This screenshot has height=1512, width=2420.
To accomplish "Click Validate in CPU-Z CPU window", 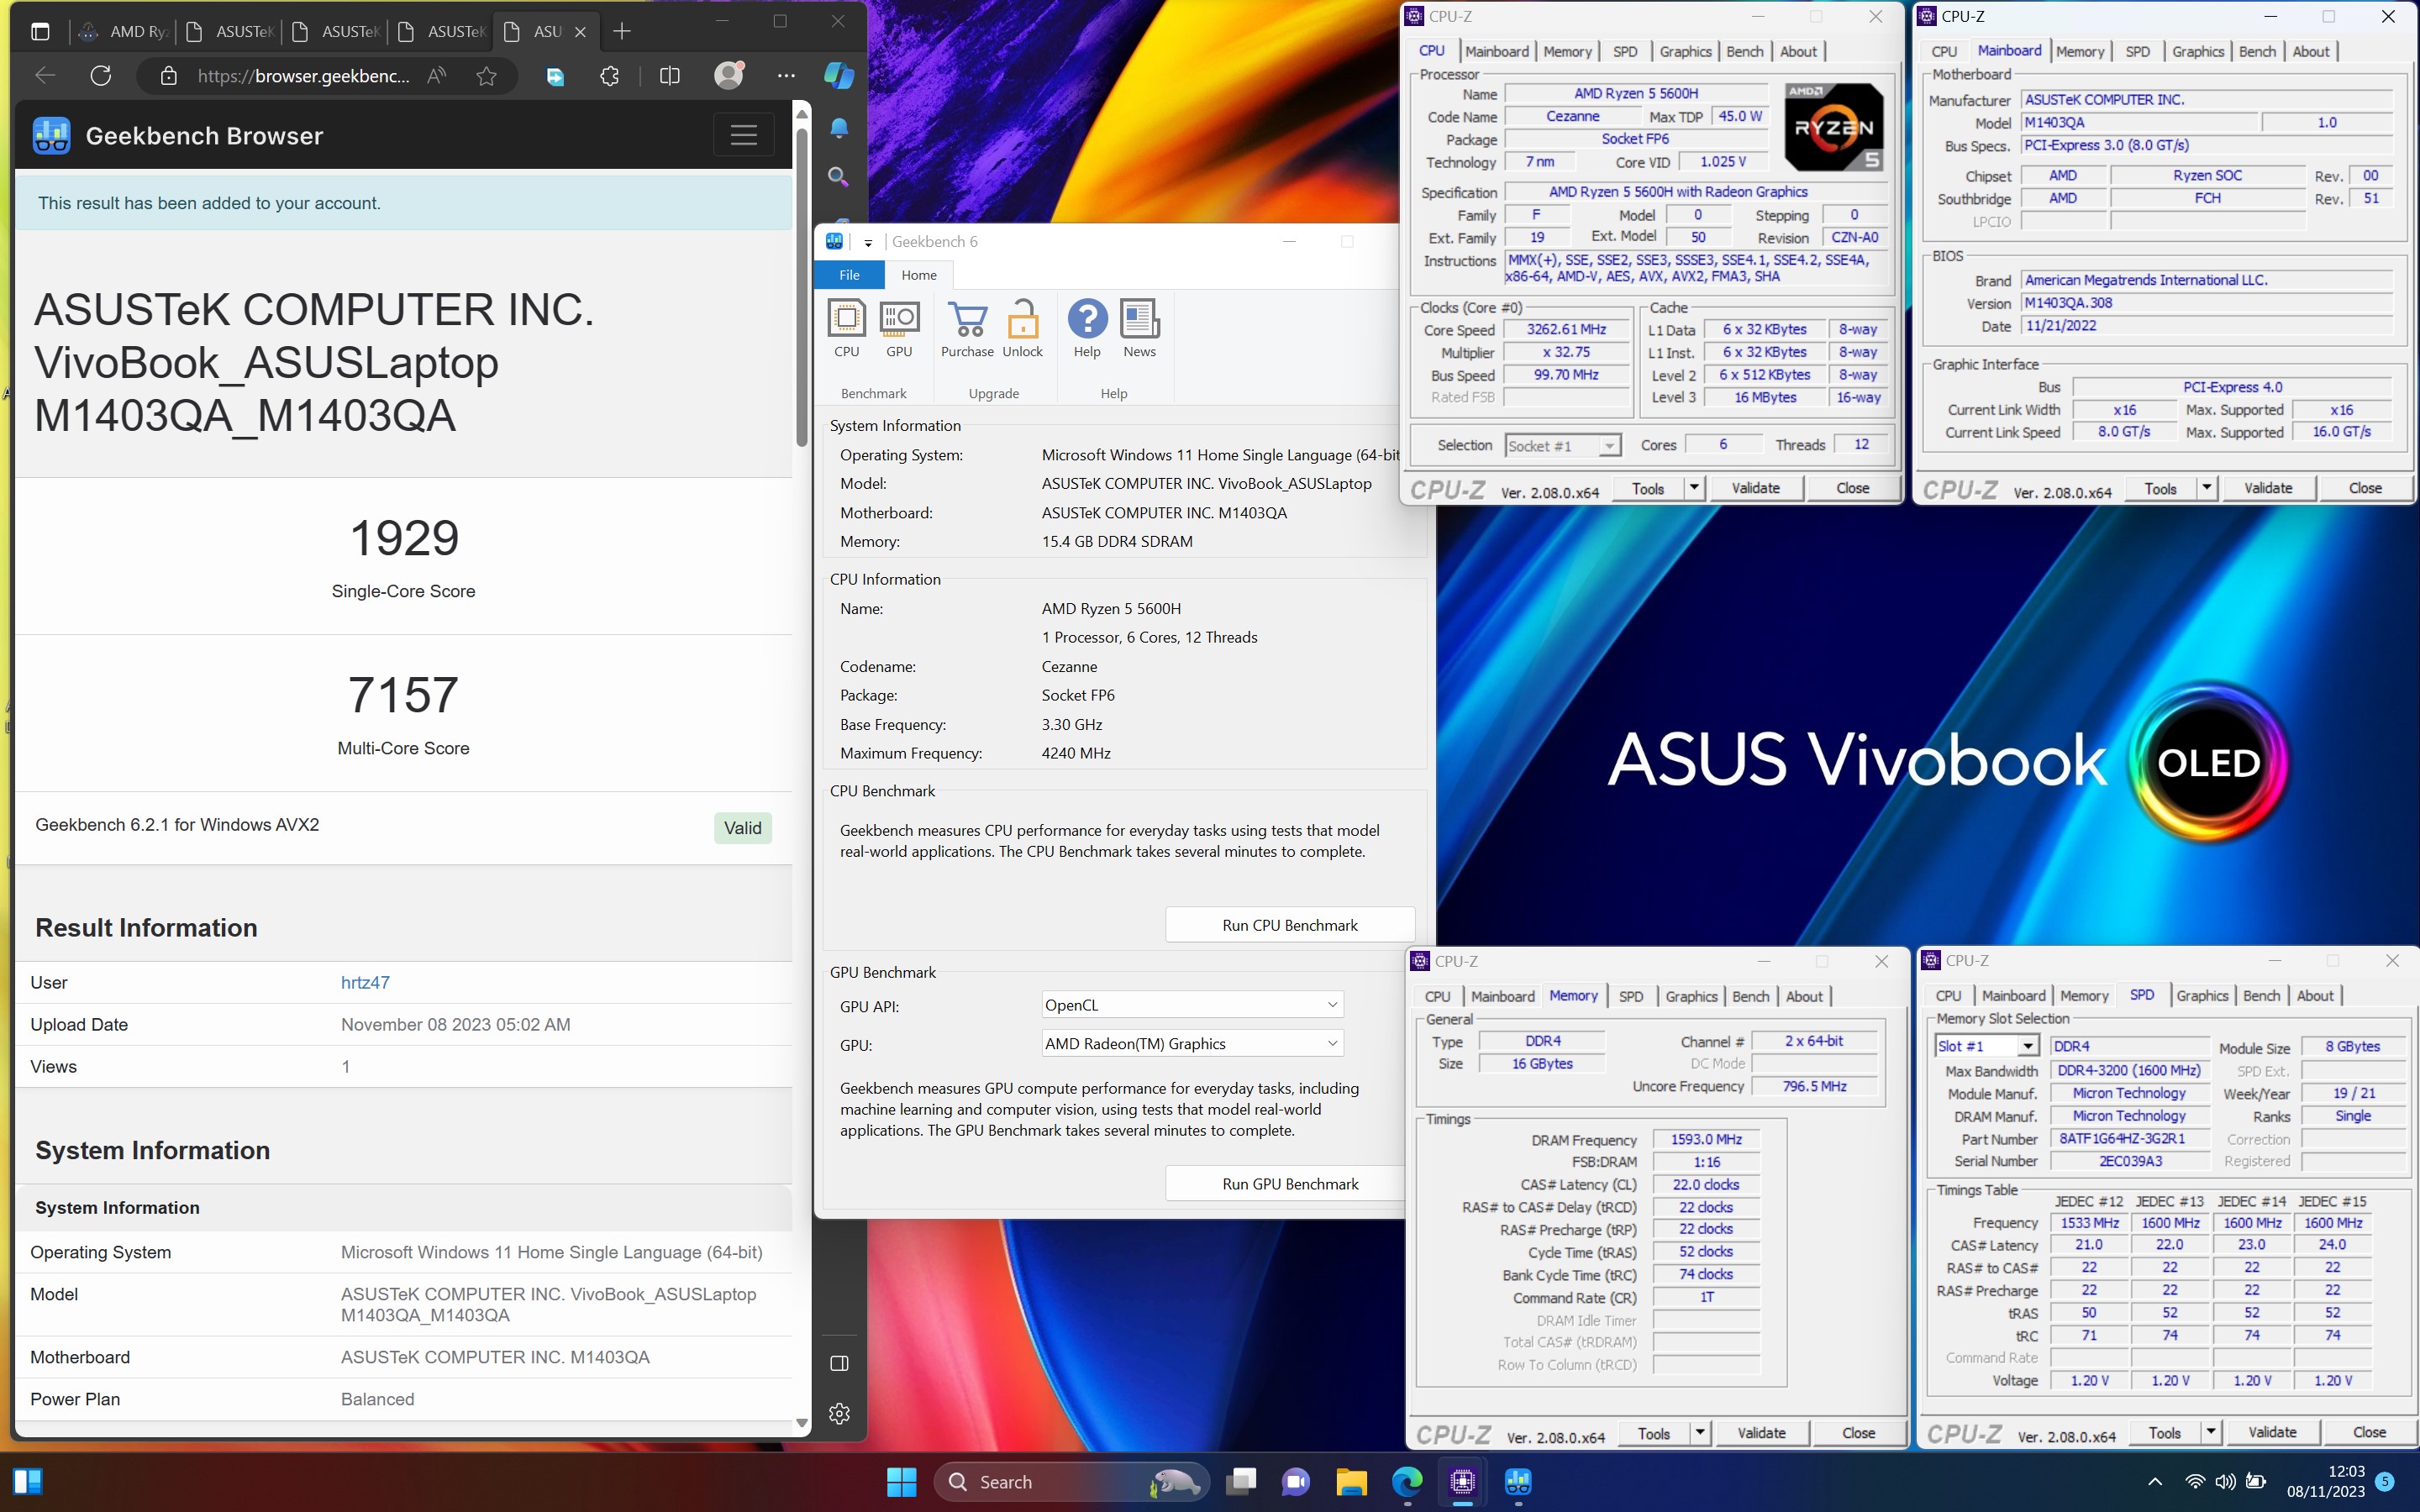I will coord(1755,488).
